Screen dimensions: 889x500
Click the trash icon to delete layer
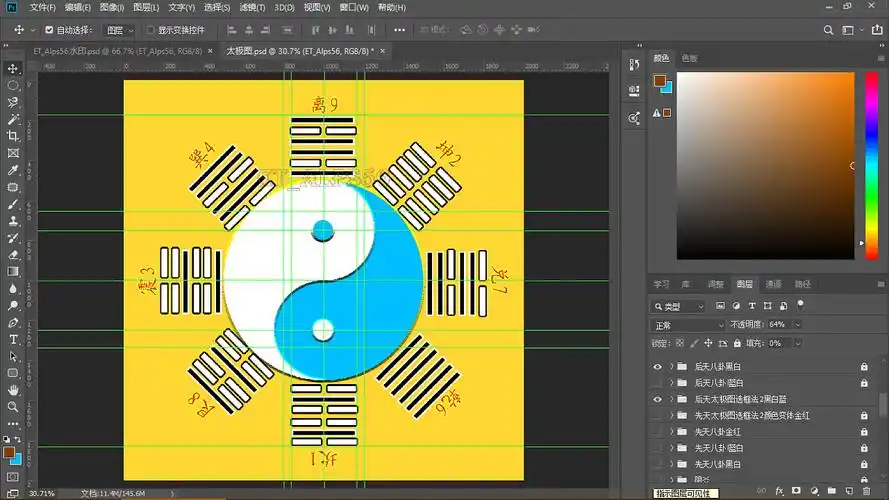pyautogui.click(x=866, y=491)
